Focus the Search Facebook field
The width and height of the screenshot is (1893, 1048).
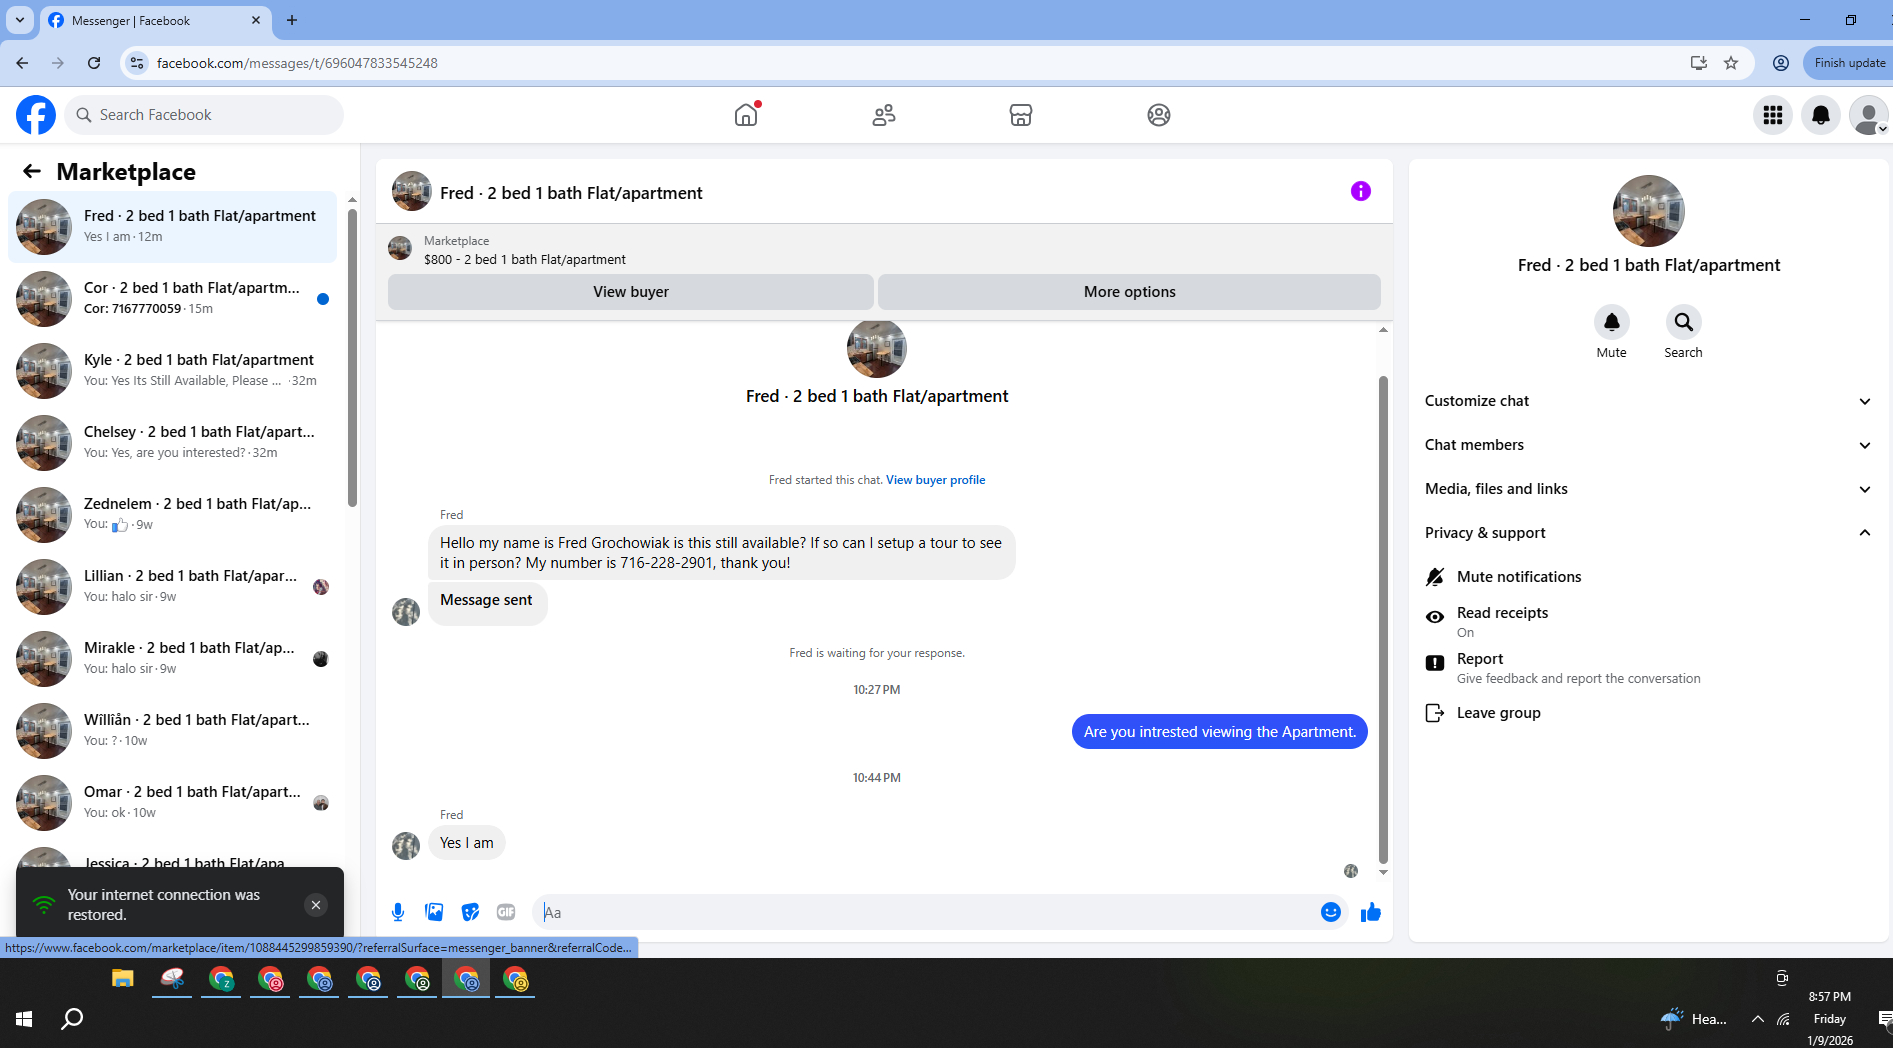click(x=205, y=115)
